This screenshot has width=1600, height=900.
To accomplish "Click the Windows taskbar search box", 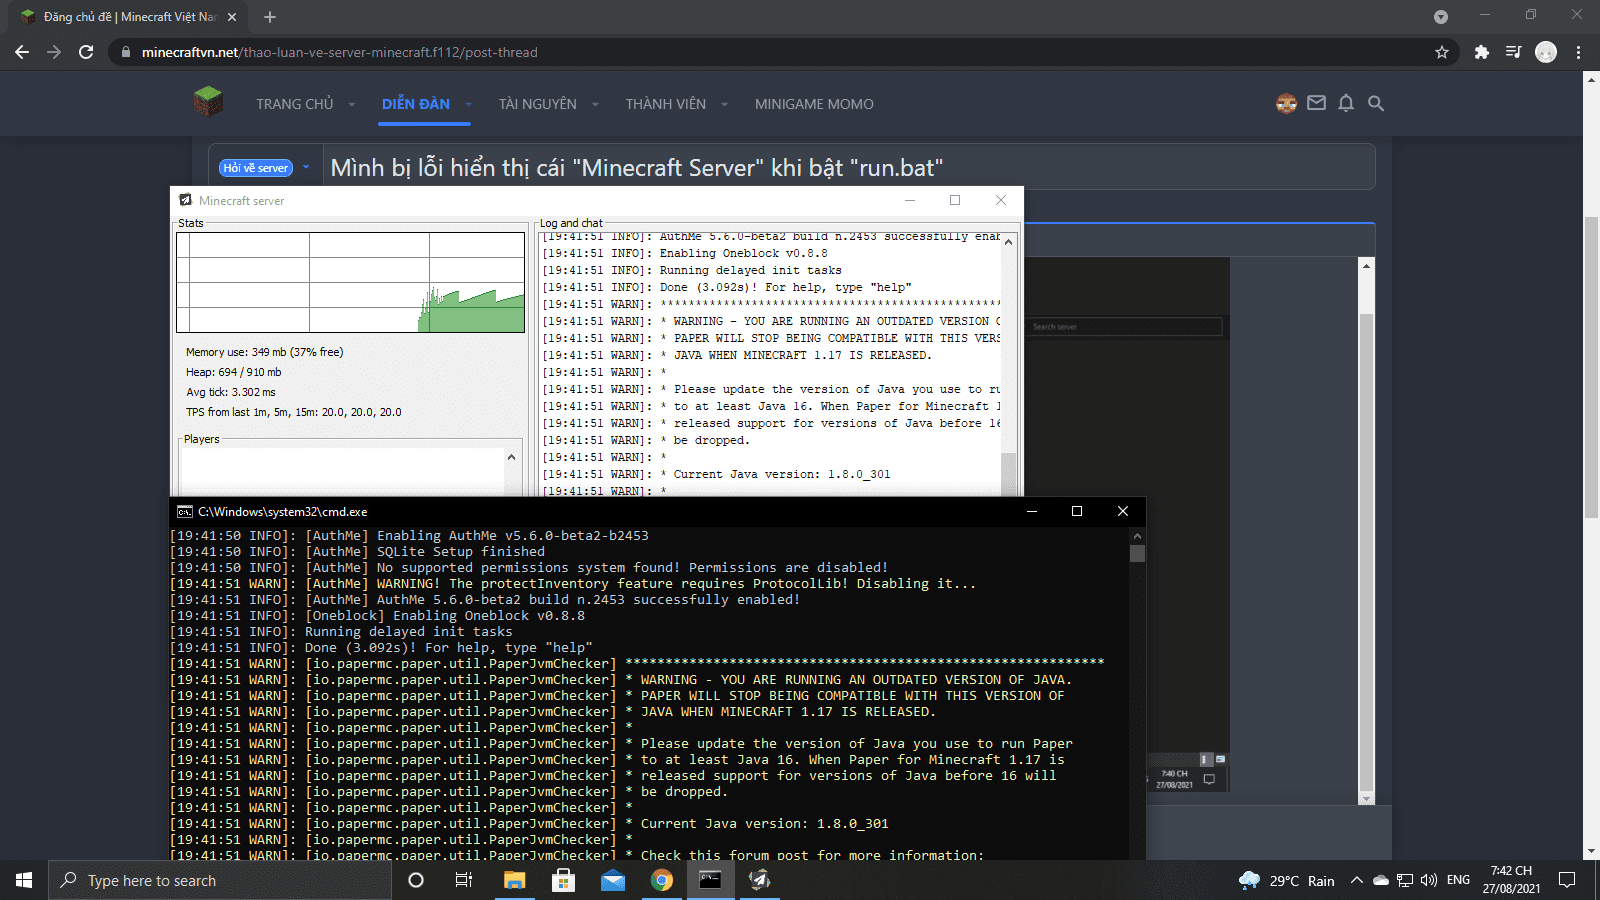I will pyautogui.click(x=220, y=880).
